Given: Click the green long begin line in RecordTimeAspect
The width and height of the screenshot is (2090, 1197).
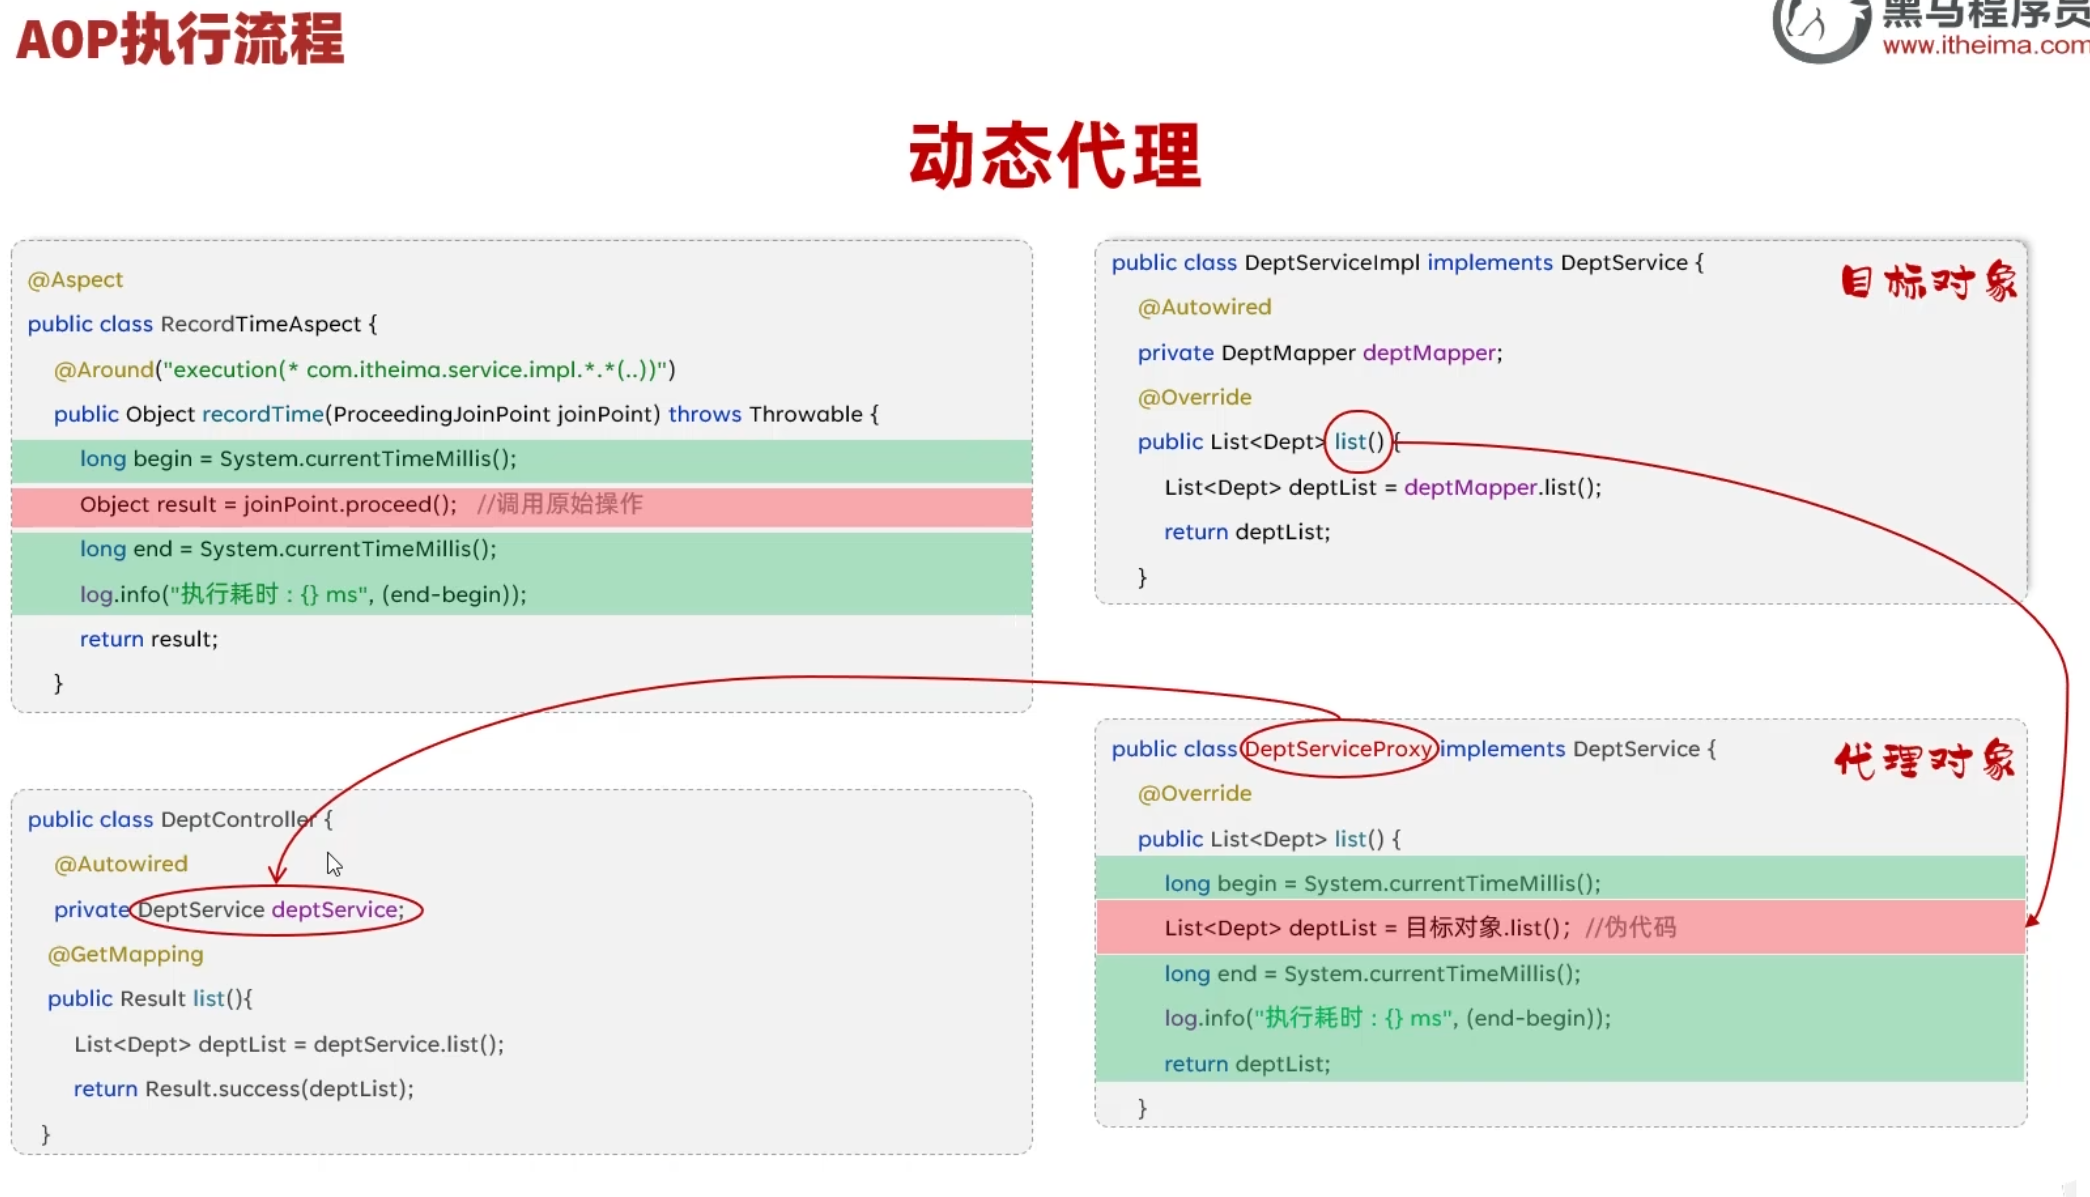Looking at the screenshot, I should click(298, 459).
